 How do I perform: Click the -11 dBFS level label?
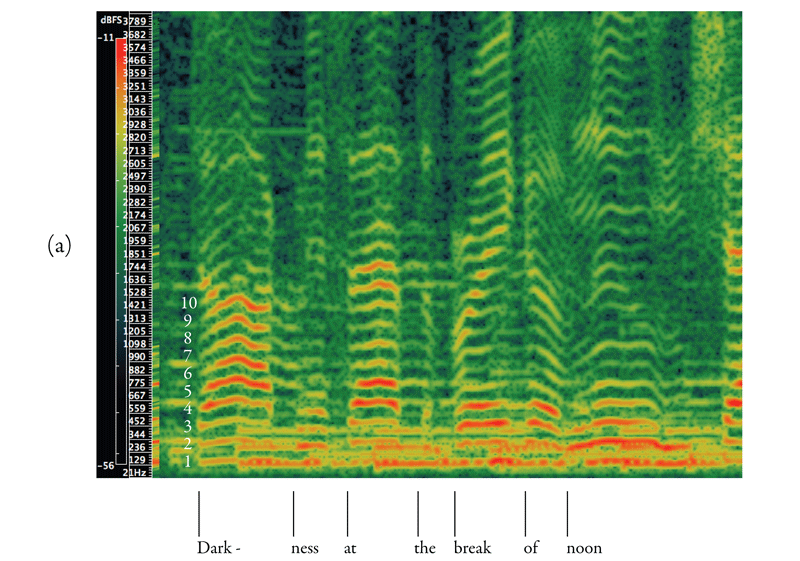tap(106, 37)
